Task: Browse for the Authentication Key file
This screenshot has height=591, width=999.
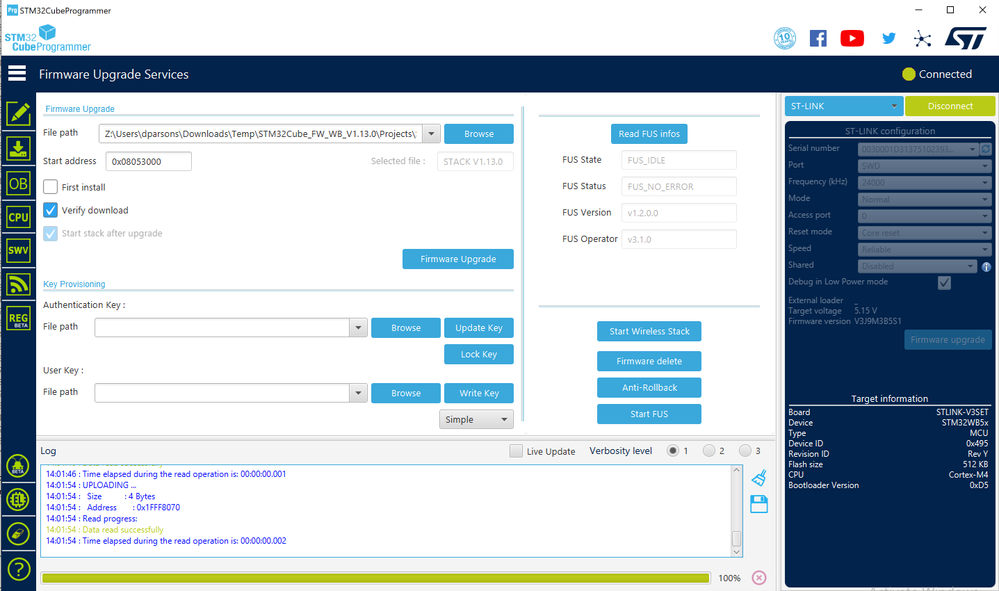Action: click(406, 327)
